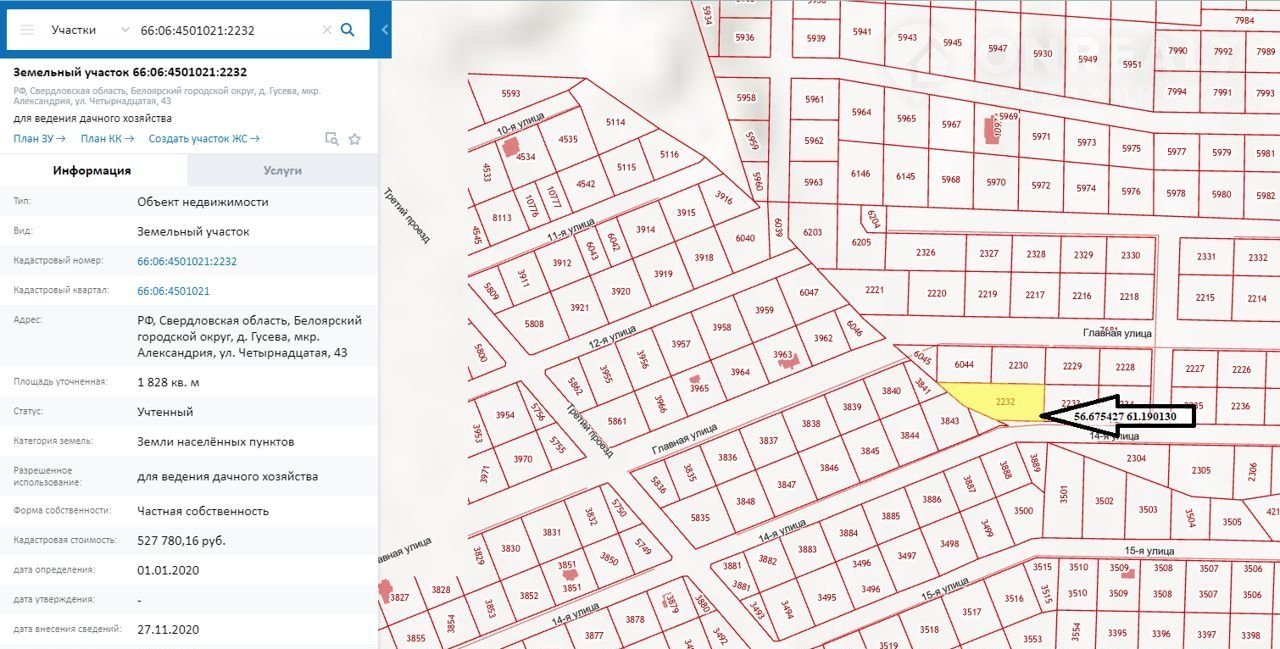Clear the cadastral number search field
Viewport: 1280px width, 649px height.
point(326,30)
